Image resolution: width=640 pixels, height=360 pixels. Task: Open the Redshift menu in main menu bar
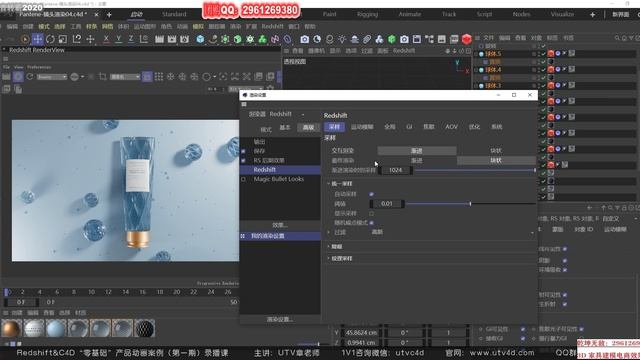pyautogui.click(x=272, y=27)
